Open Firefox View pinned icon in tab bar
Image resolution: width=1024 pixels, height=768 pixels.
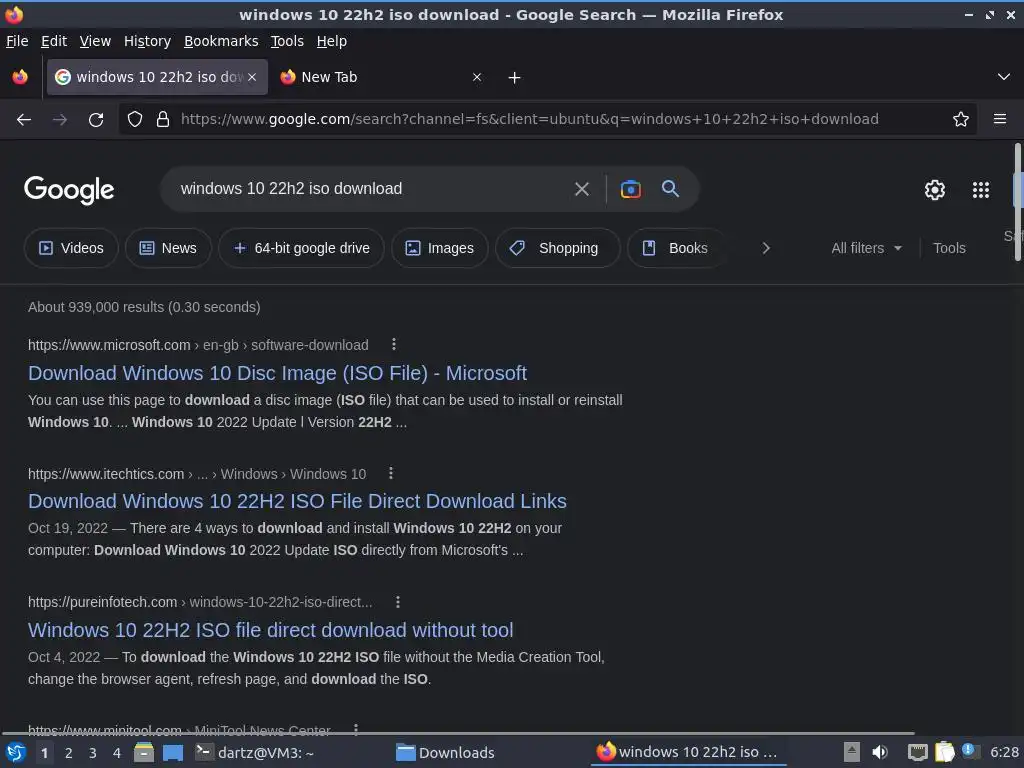click(20, 77)
